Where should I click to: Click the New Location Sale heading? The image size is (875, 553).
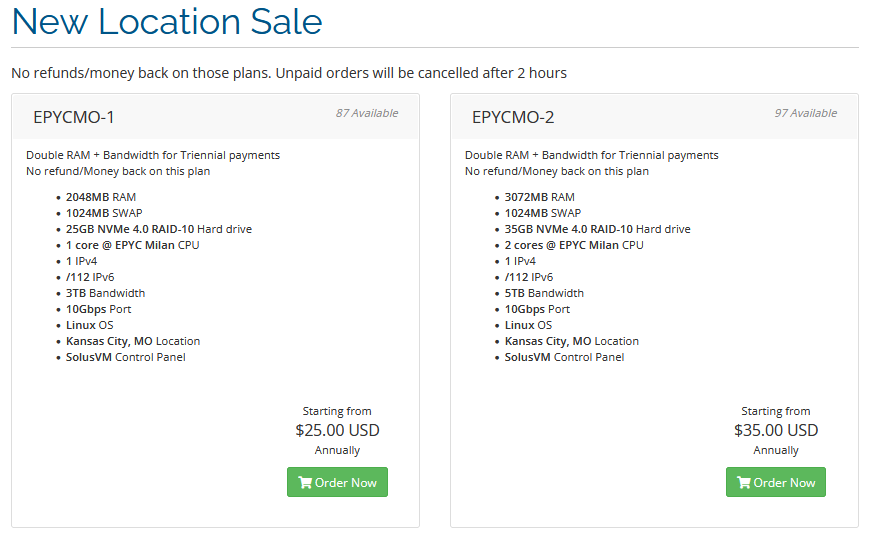point(167,21)
